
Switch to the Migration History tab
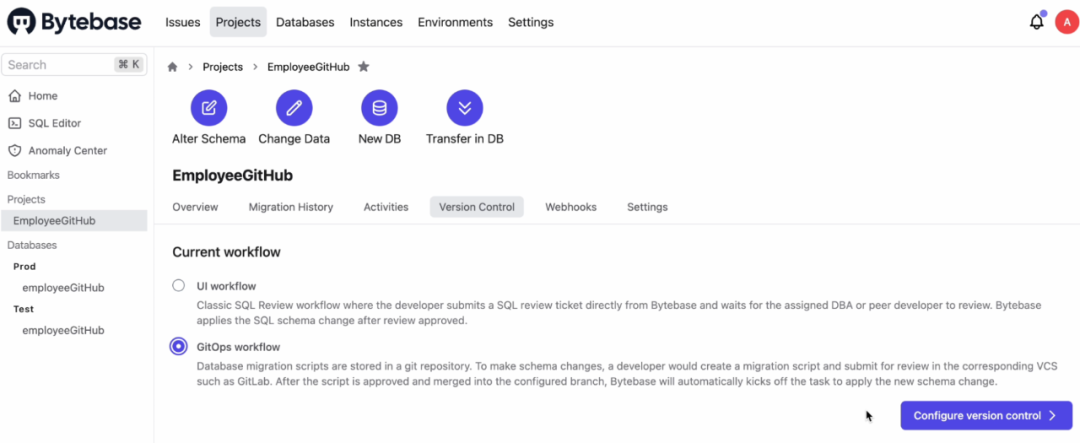(x=290, y=207)
